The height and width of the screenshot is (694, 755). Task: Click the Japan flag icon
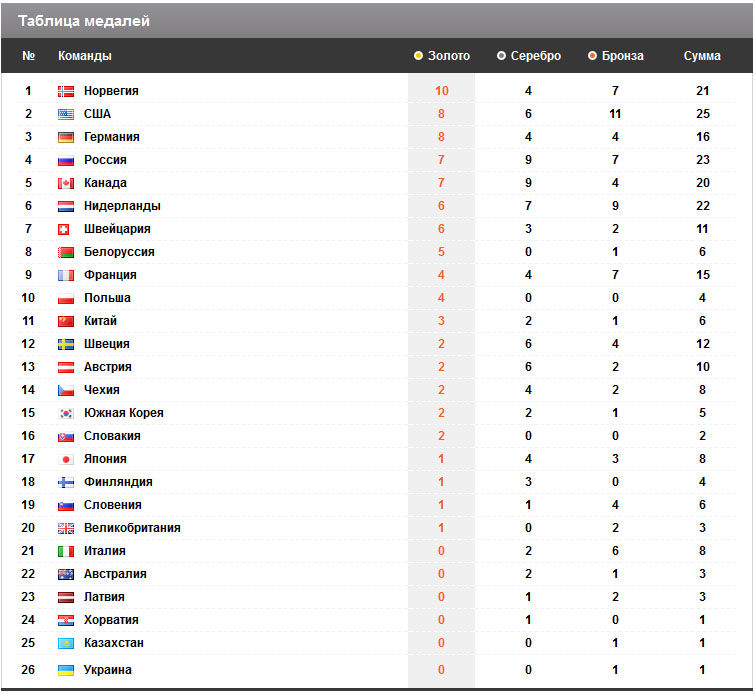click(66, 459)
